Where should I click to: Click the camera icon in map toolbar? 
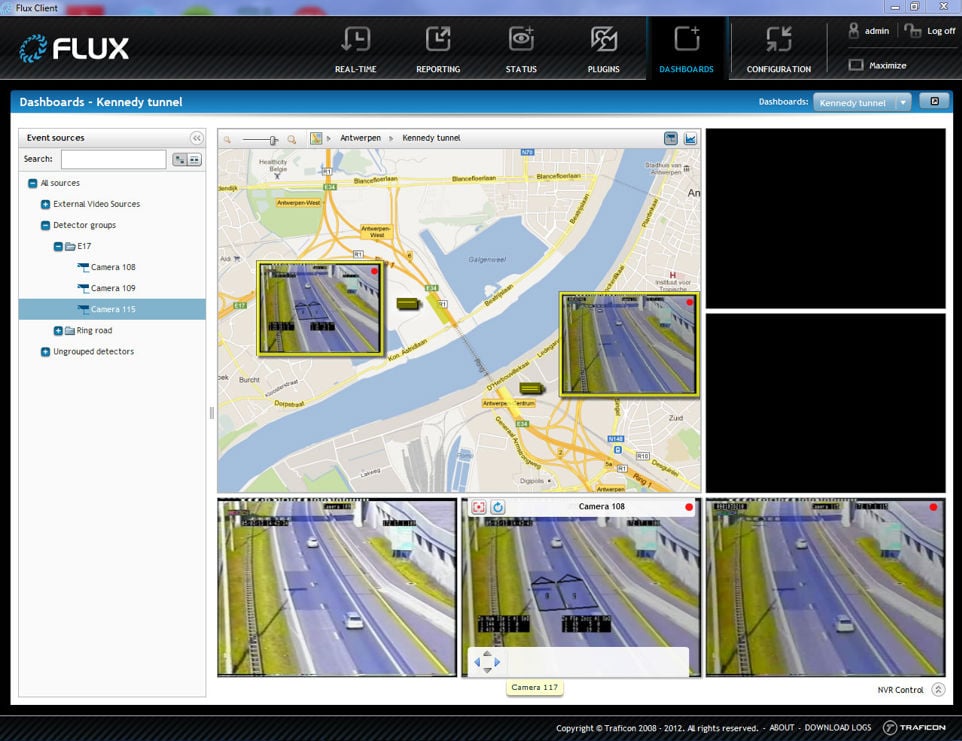(x=671, y=138)
